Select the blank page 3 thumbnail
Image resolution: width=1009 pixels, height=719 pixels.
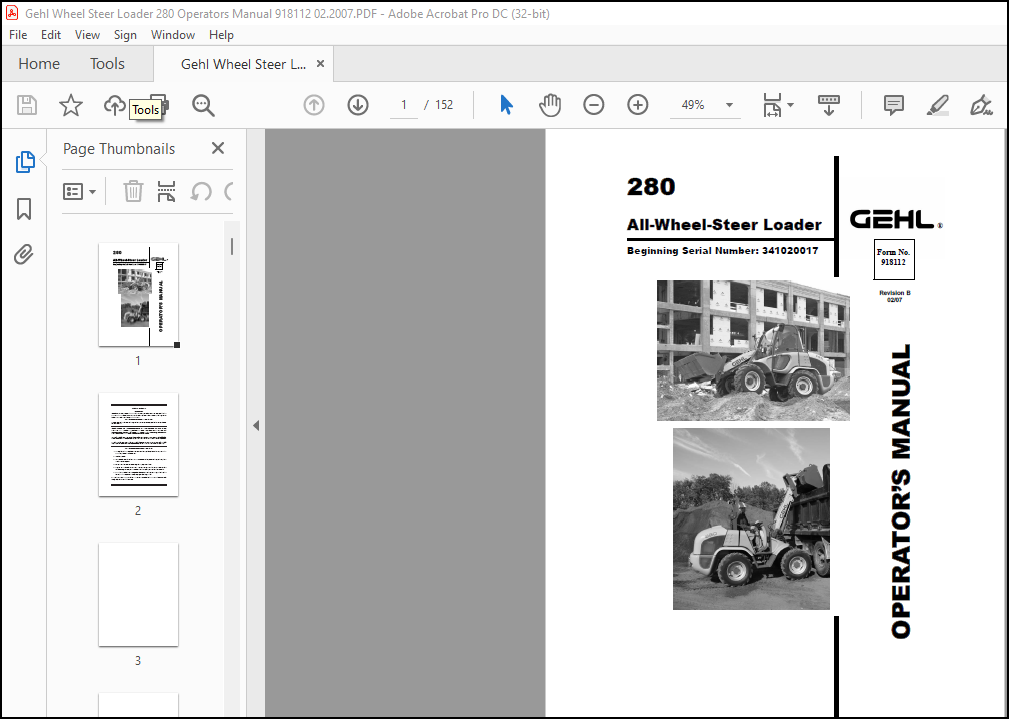pos(138,594)
